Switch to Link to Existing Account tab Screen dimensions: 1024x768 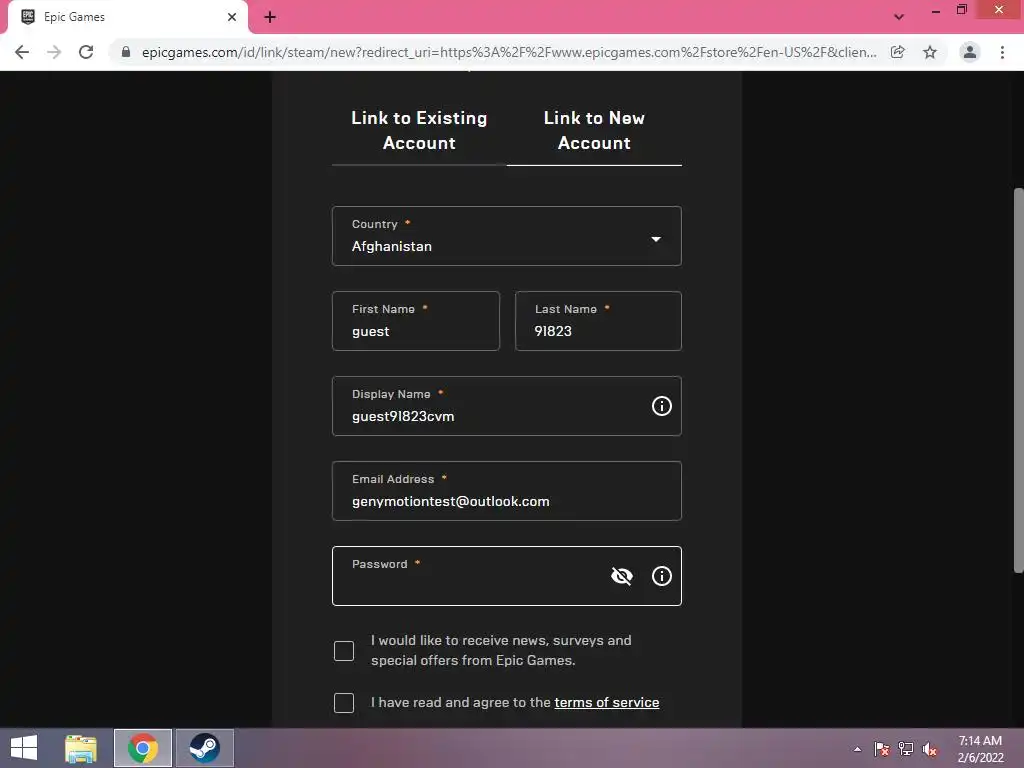(419, 131)
